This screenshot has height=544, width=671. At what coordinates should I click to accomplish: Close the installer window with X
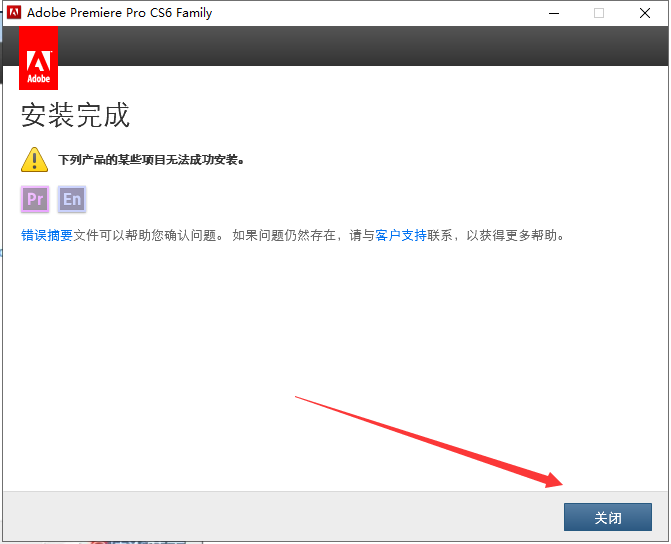[x=644, y=13]
